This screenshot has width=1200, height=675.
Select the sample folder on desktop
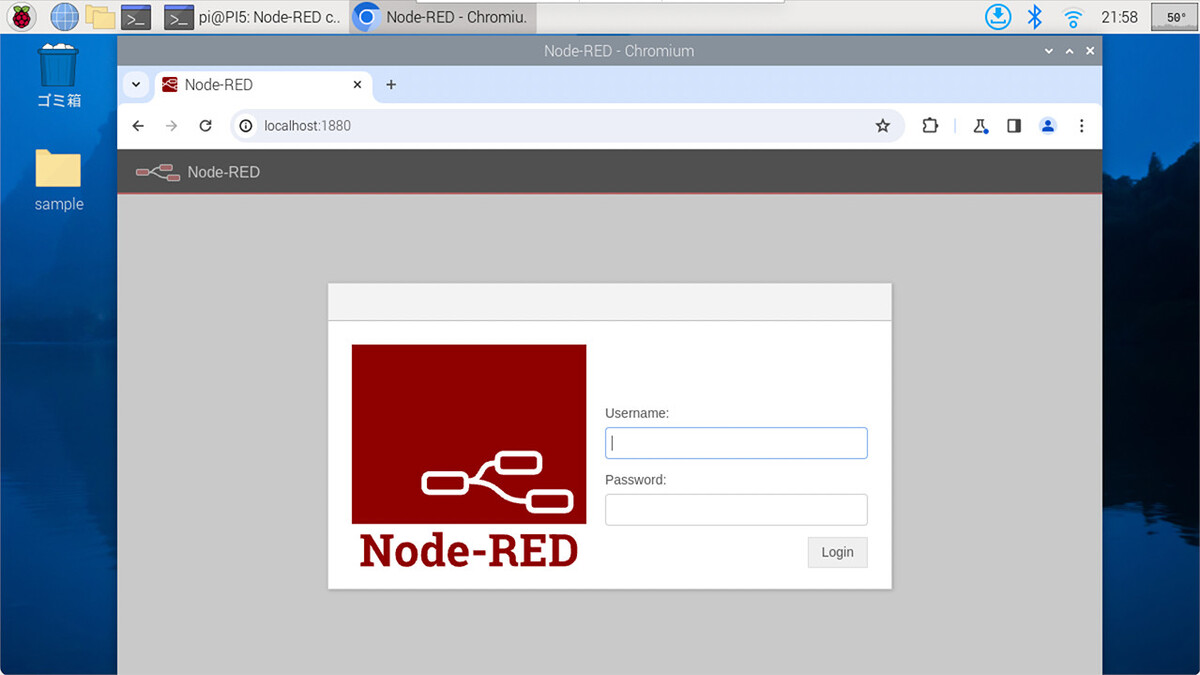click(x=58, y=180)
